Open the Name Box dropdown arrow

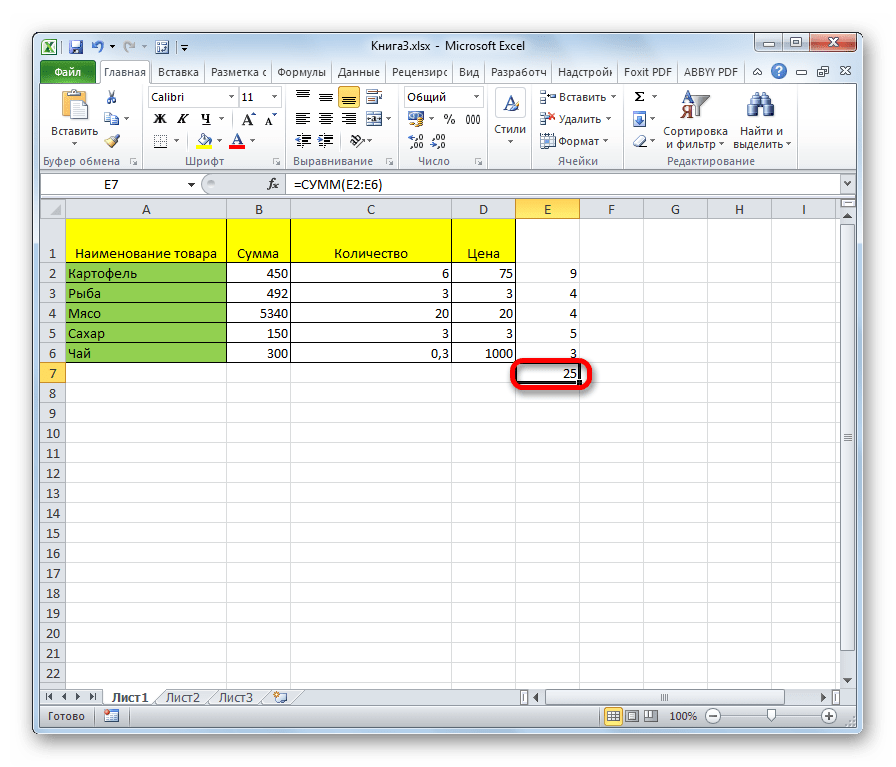point(192,185)
